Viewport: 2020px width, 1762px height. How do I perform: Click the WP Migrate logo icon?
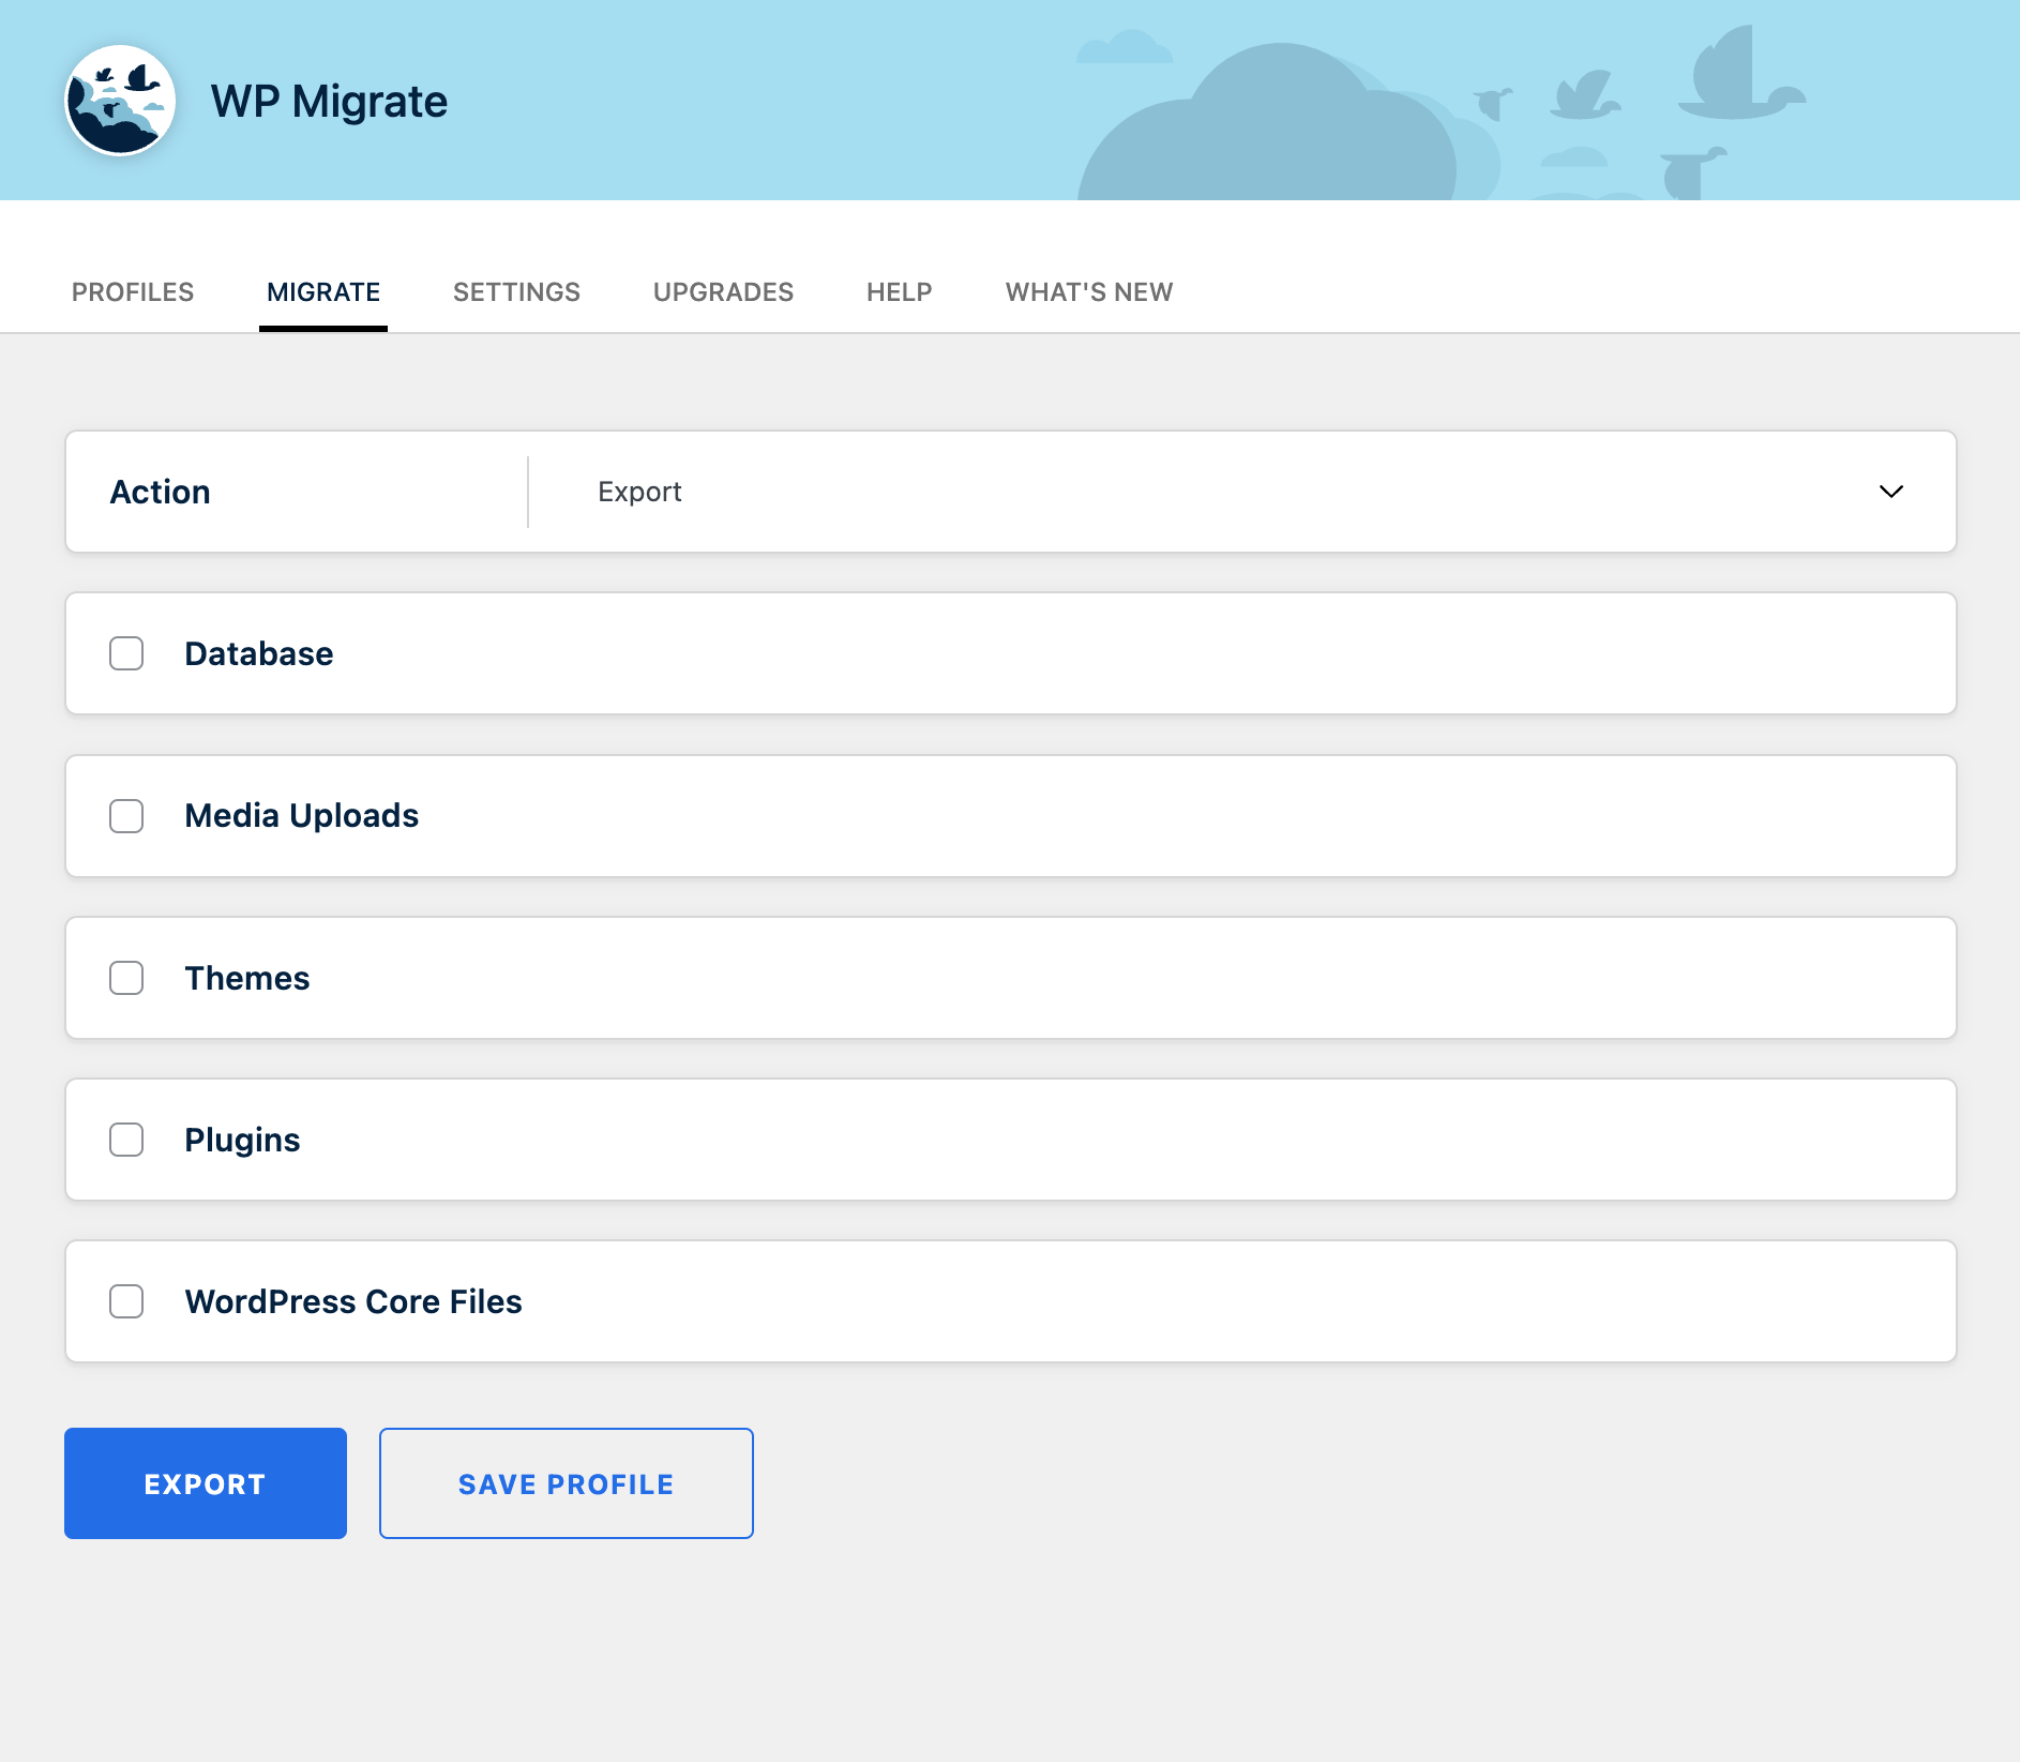coord(120,101)
